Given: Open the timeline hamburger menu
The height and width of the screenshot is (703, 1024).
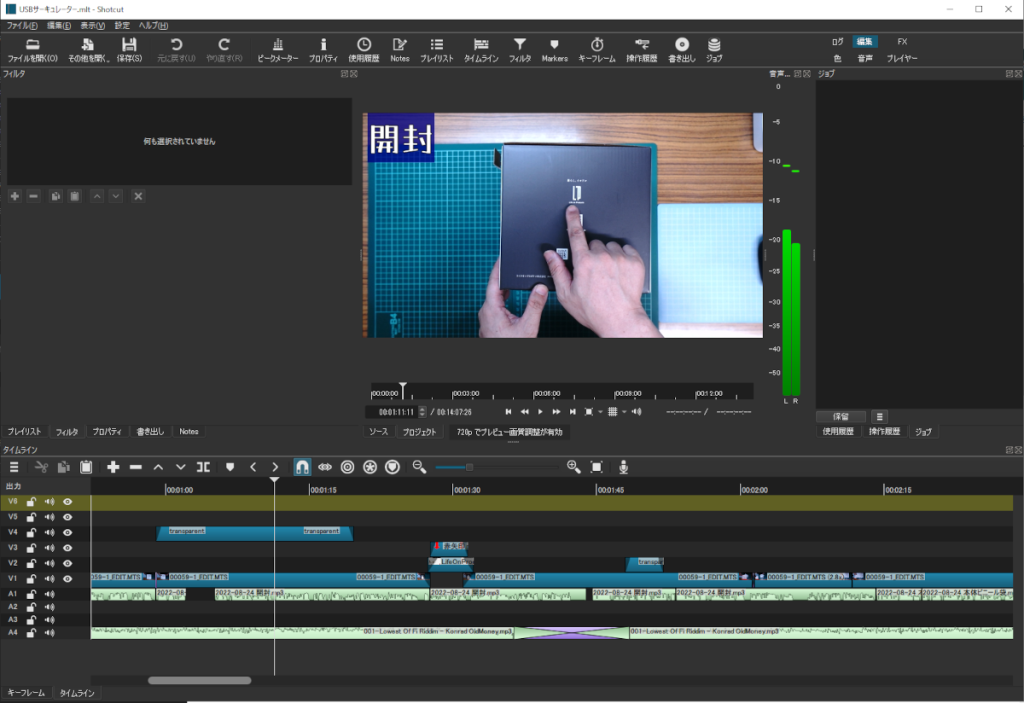Looking at the screenshot, I should (x=14, y=467).
